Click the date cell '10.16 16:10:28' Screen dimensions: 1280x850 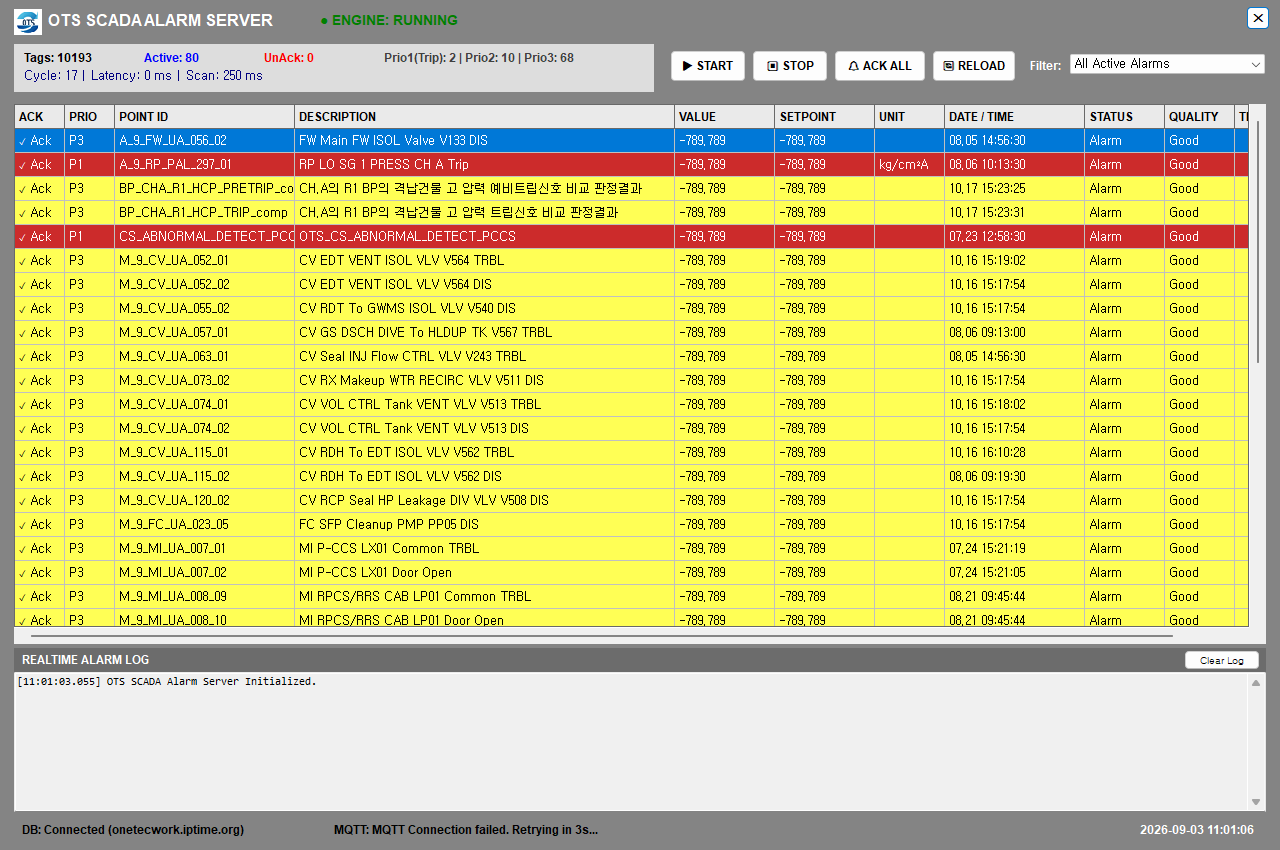[1015, 453]
